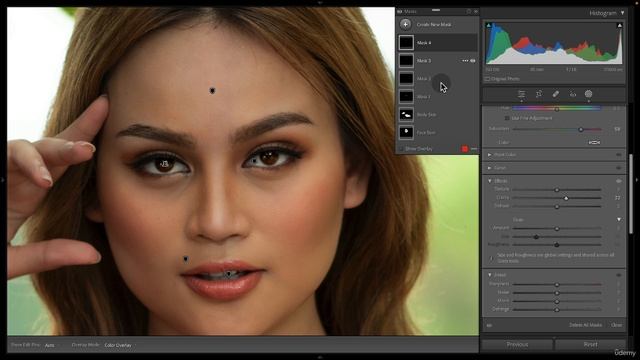The width and height of the screenshot is (640, 360).
Task: Select the Face Skin mask
Action: click(437, 132)
